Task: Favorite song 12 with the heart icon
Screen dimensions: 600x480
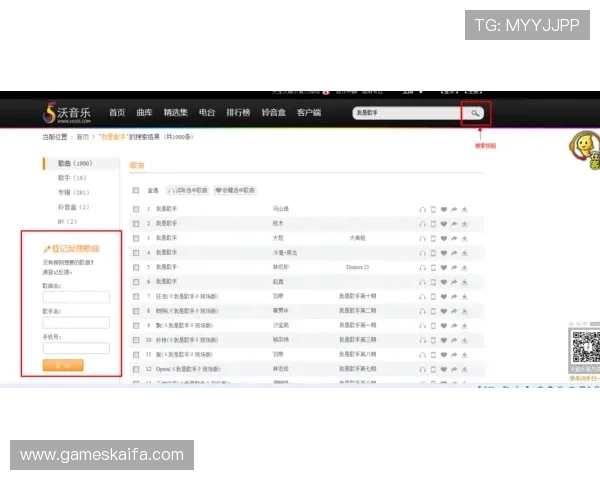Action: [443, 369]
